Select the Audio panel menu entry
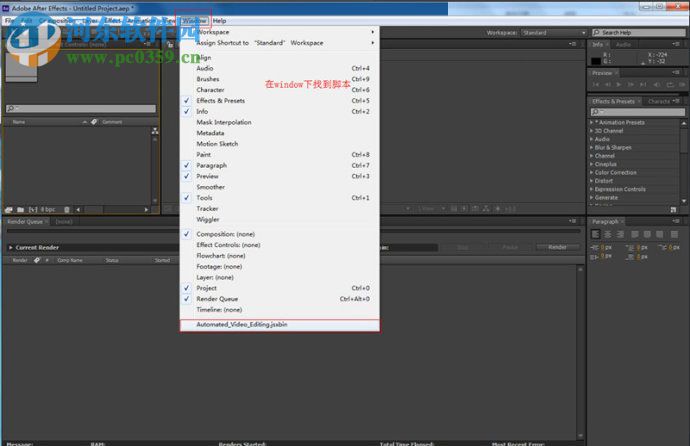690x446 pixels. tap(280, 68)
